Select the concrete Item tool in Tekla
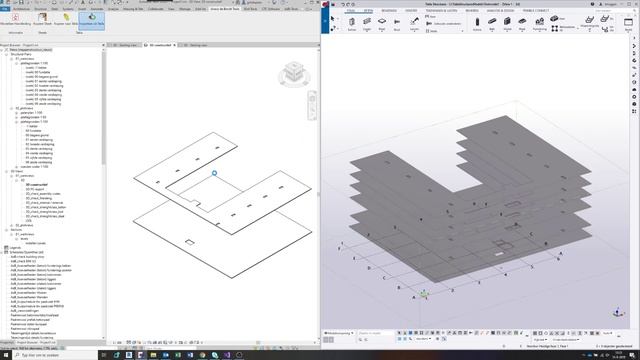 tap(557, 18)
